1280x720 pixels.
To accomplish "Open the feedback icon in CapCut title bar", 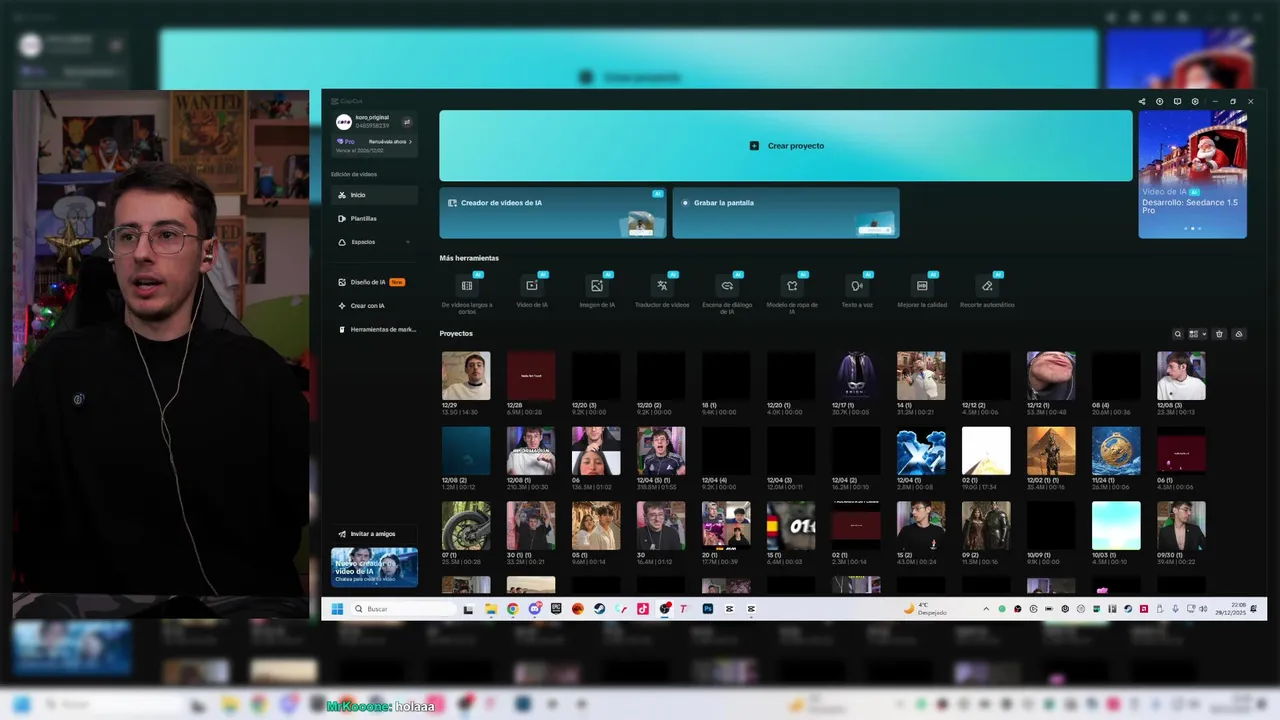I will coord(1177,101).
